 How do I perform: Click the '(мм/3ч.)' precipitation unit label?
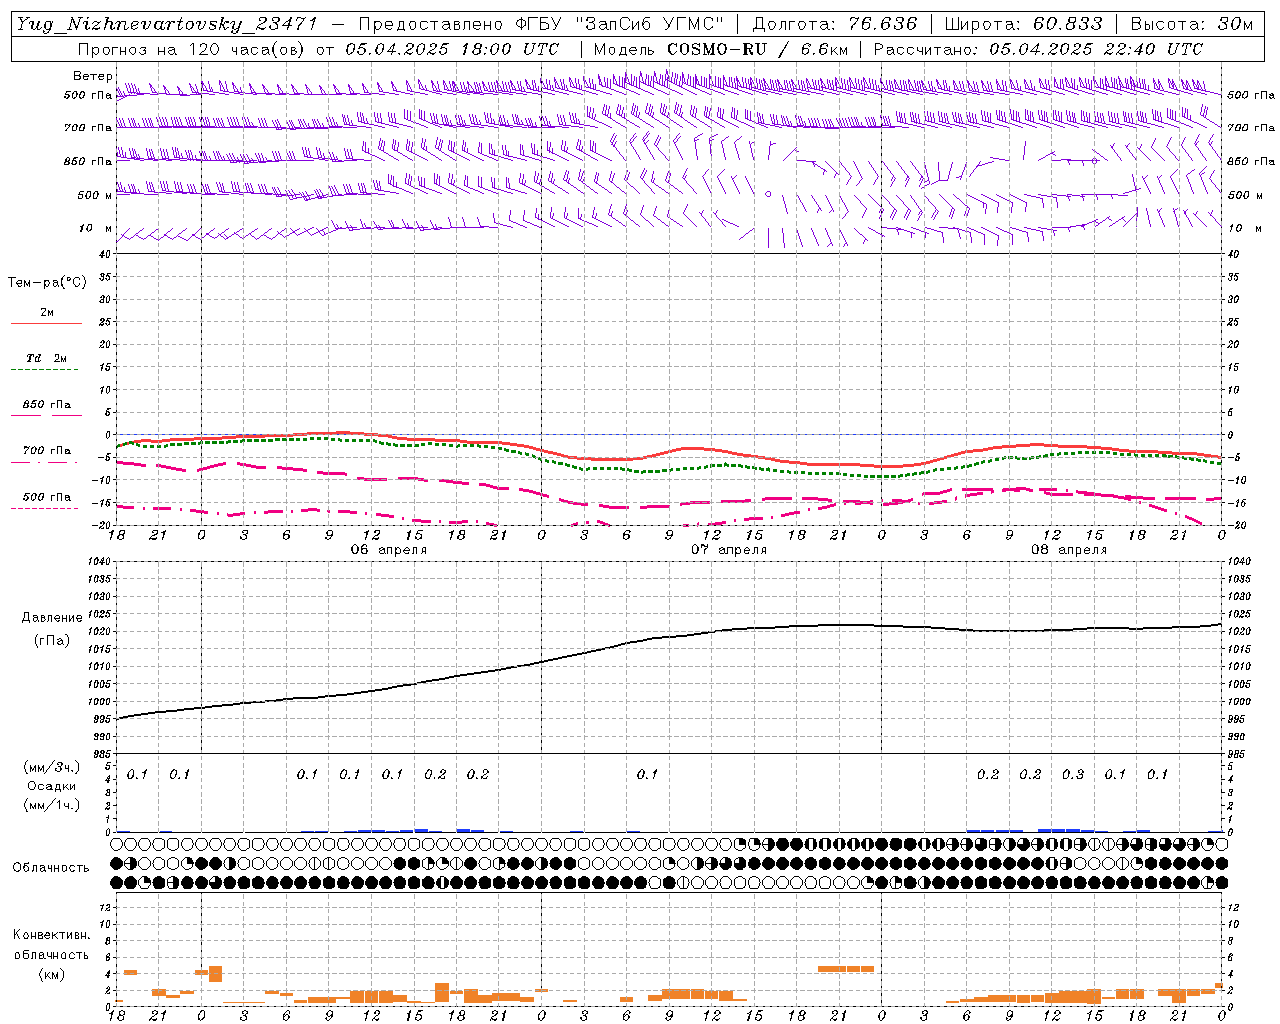(51, 768)
